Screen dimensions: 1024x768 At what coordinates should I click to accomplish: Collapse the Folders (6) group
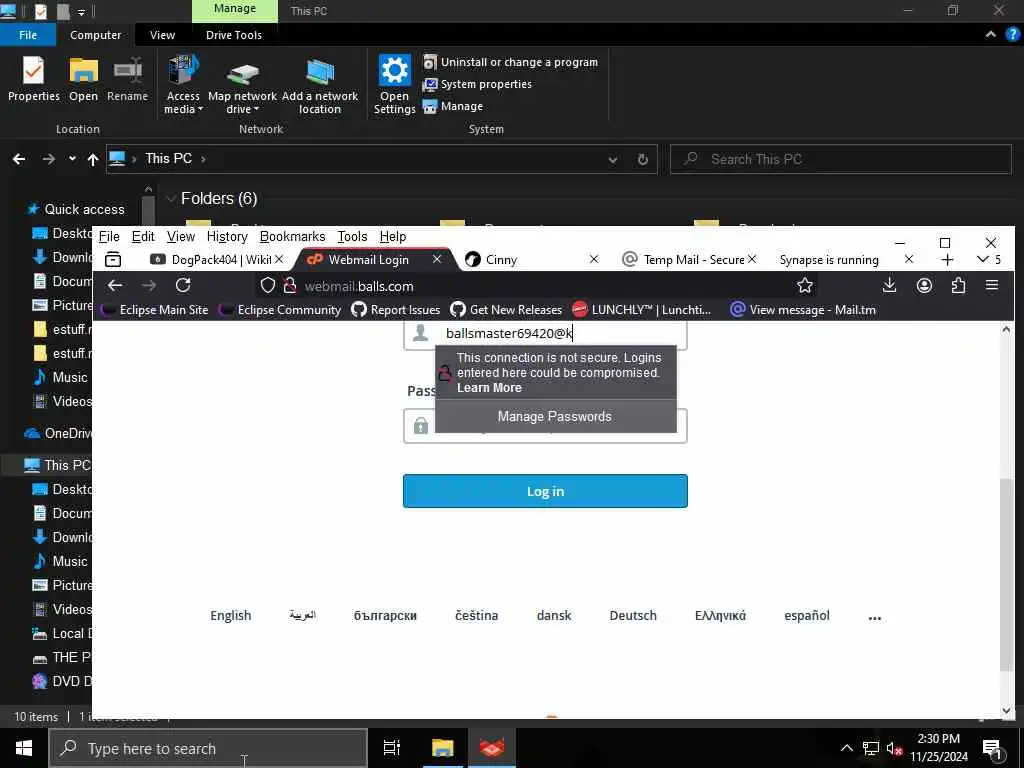171,199
